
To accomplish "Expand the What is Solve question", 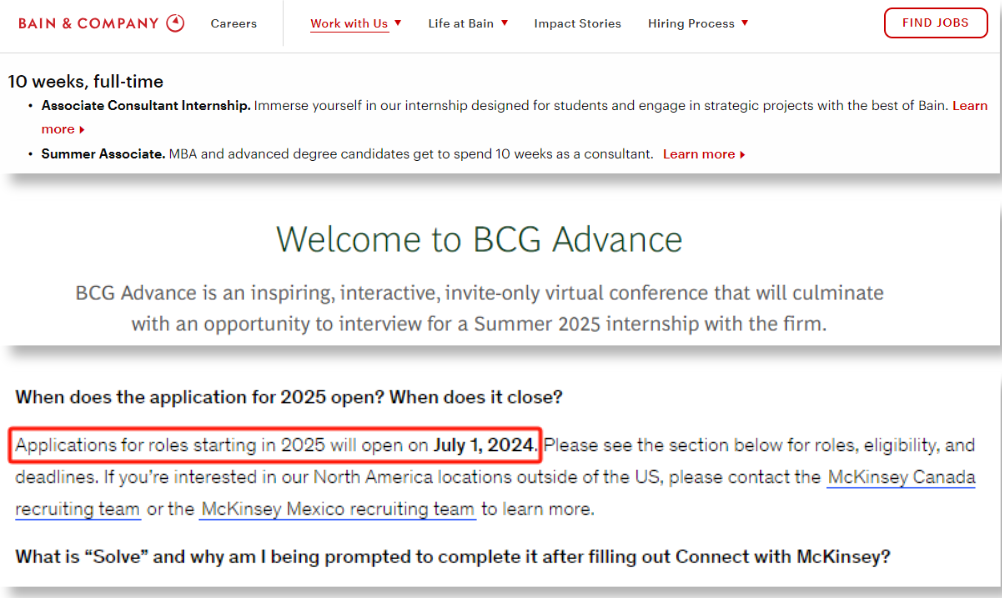I will pos(452,556).
